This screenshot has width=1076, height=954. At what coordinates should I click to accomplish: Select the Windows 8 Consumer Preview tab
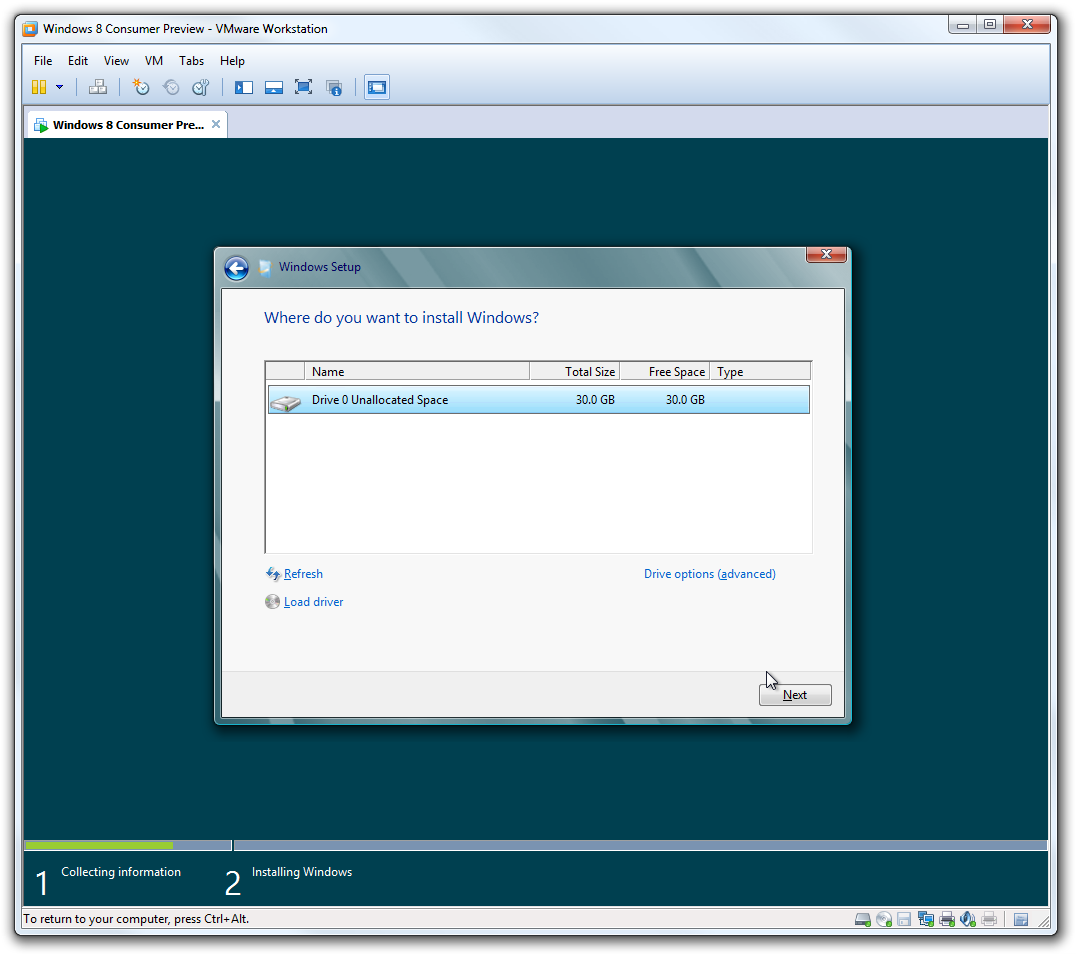coord(120,124)
